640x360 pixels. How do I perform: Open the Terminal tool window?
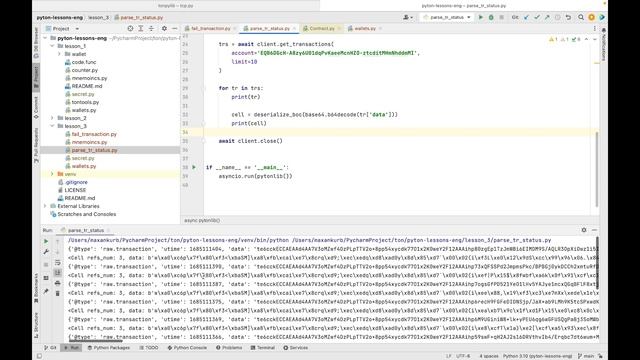coord(262,348)
